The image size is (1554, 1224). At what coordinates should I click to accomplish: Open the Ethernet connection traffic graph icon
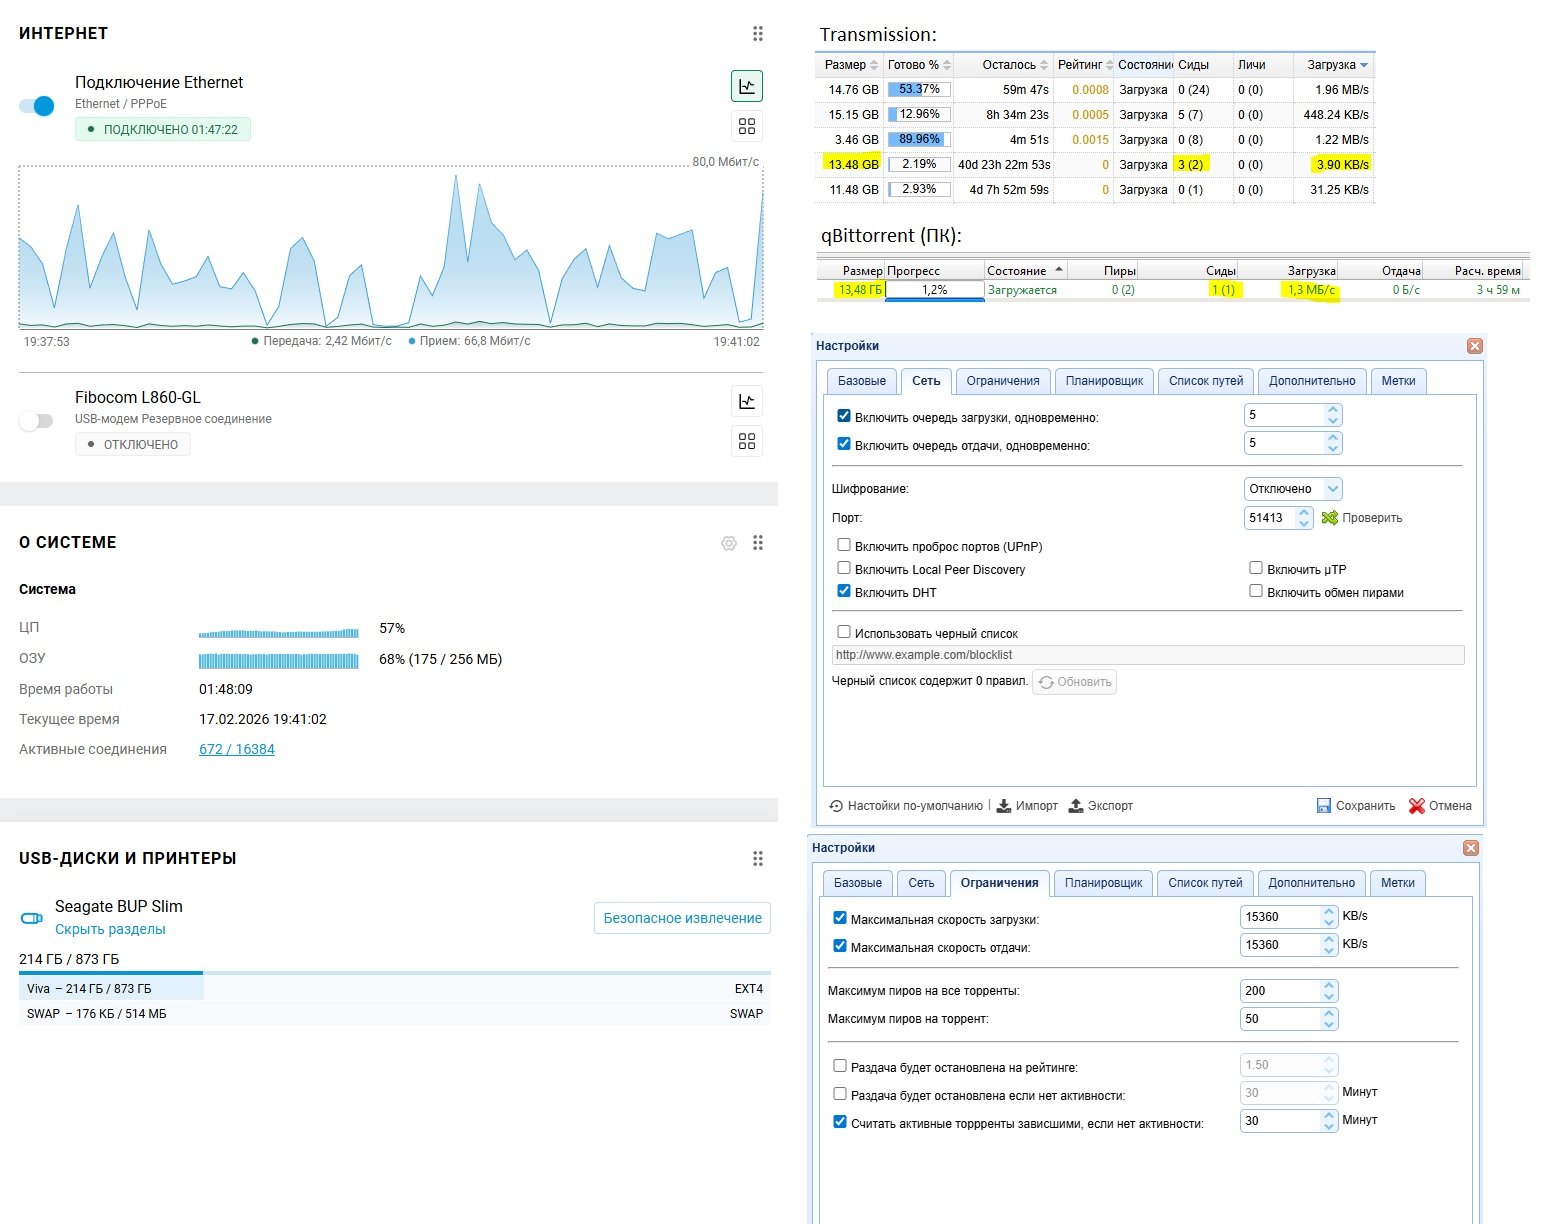point(747,86)
